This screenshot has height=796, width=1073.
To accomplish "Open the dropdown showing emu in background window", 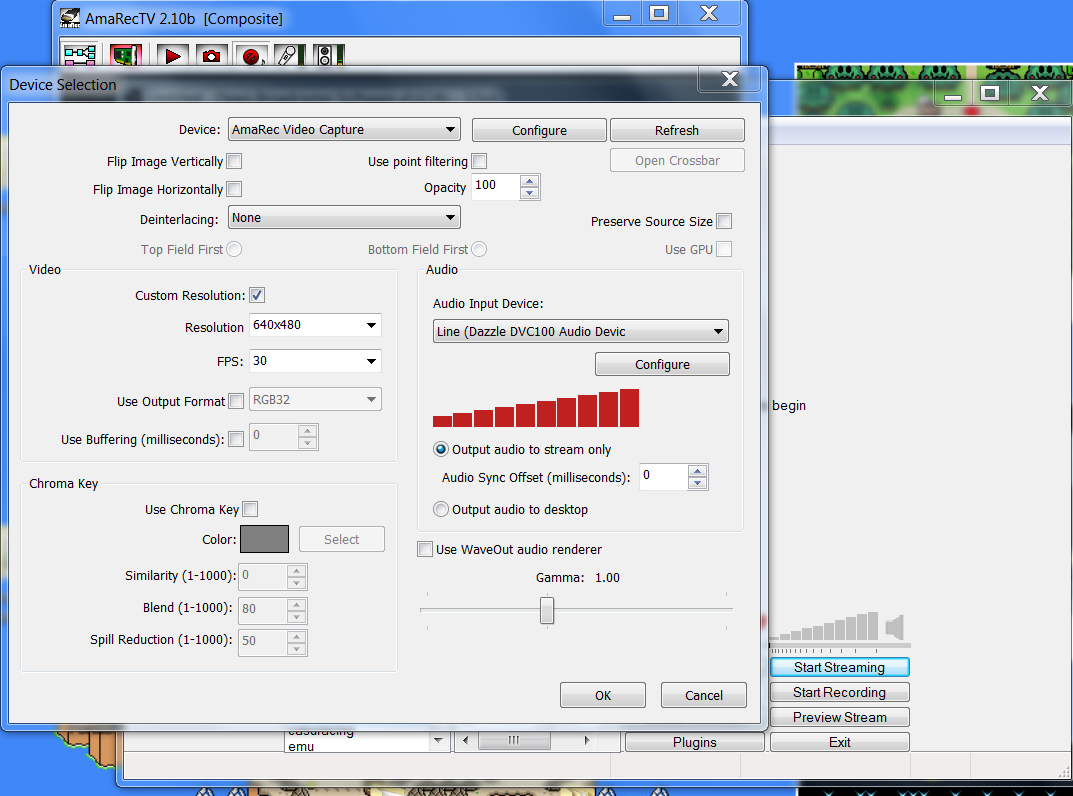I will [438, 740].
